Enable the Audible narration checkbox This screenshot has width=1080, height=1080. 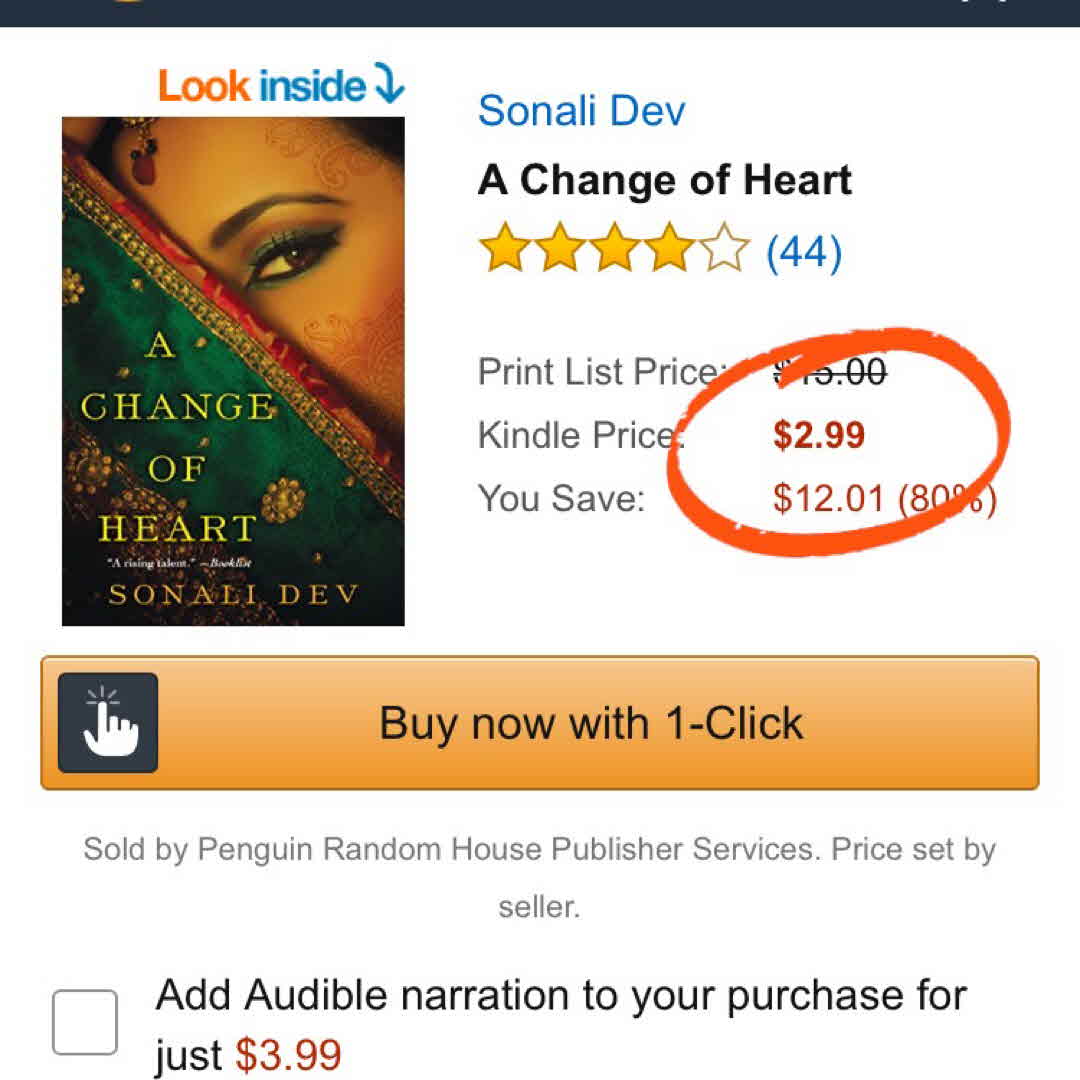(x=85, y=1022)
